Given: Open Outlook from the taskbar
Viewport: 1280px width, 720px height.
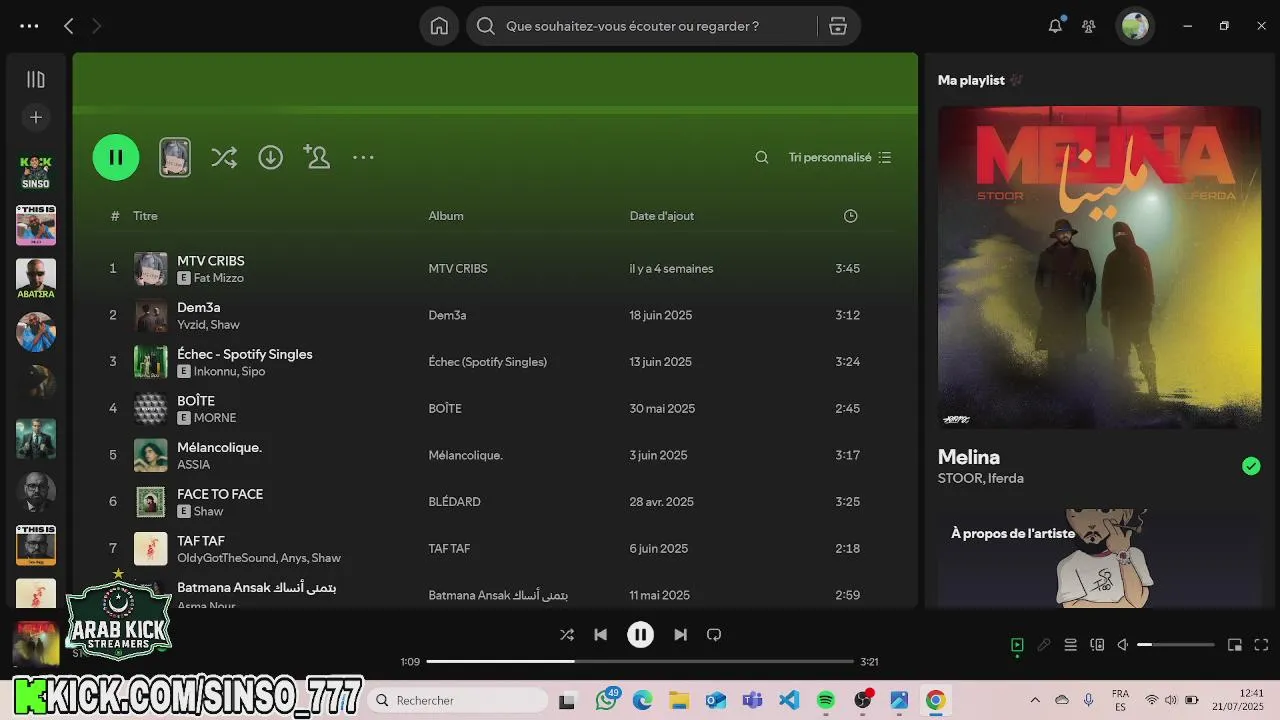Looking at the screenshot, I should [x=716, y=700].
